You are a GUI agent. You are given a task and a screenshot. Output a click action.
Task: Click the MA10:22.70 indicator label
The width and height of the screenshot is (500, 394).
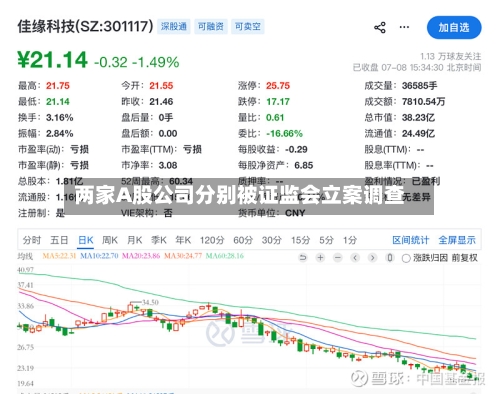99,256
